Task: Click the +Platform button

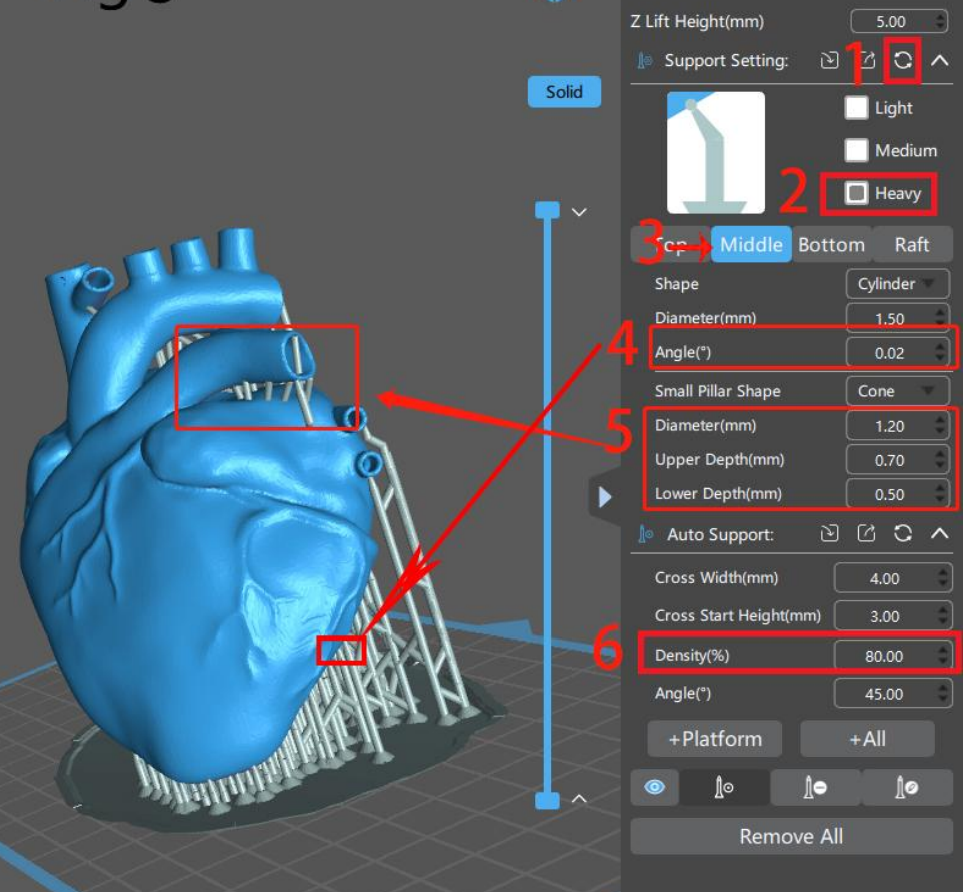Action: [715, 739]
